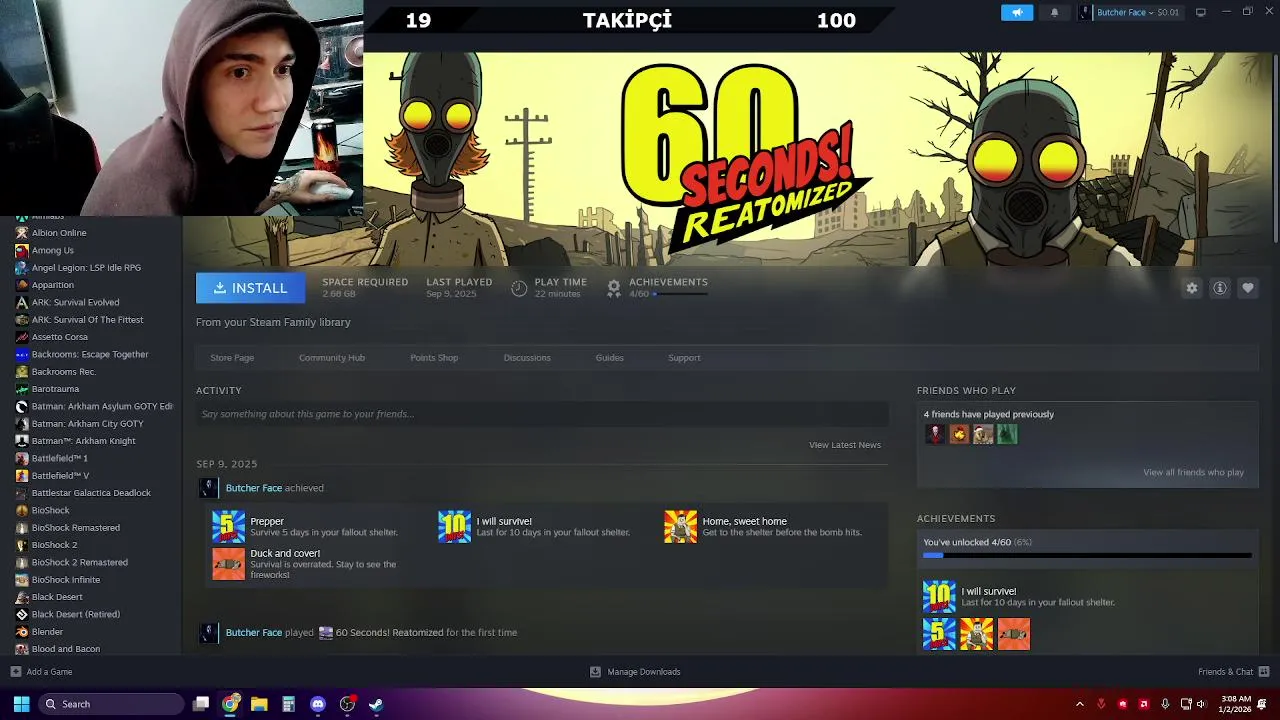The height and width of the screenshot is (720, 1280).
Task: Open the Support tab
Action: 684,358
